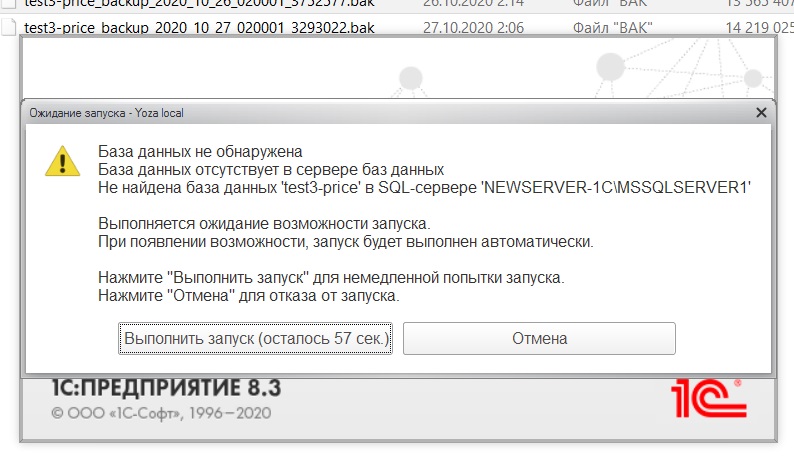Click the "Ожидание запуска - Yoza local" title bar
The height and width of the screenshot is (463, 794).
pyautogui.click(x=300, y=113)
